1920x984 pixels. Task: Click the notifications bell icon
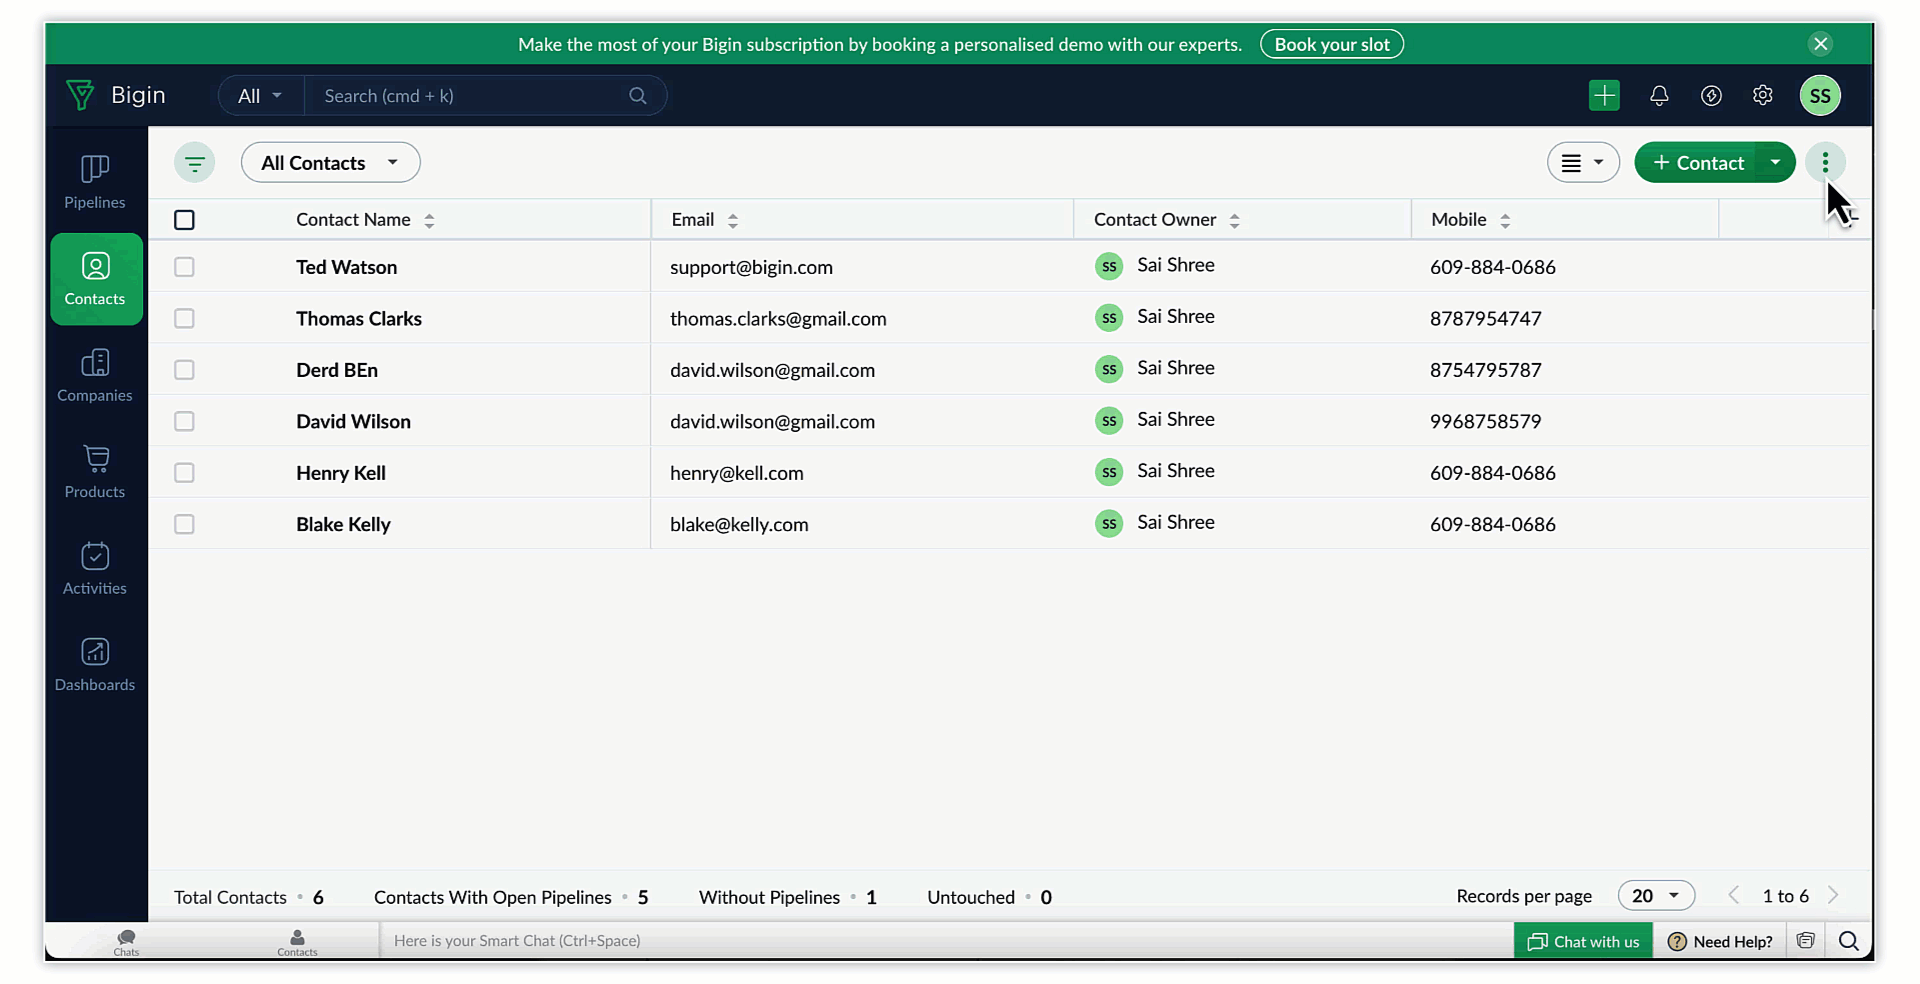pos(1659,96)
